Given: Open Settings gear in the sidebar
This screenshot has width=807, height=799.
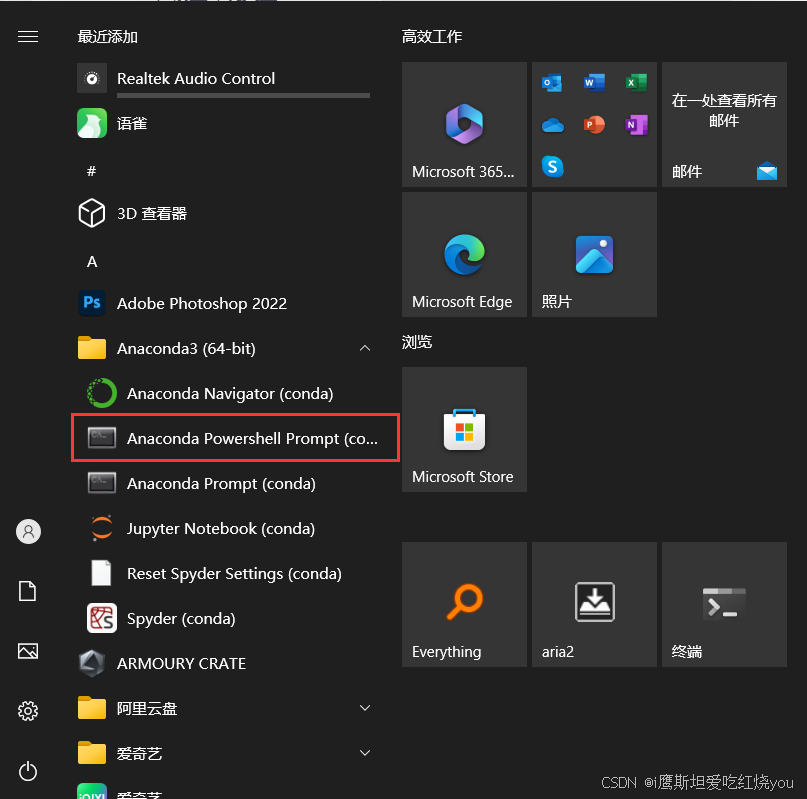Looking at the screenshot, I should [28, 711].
